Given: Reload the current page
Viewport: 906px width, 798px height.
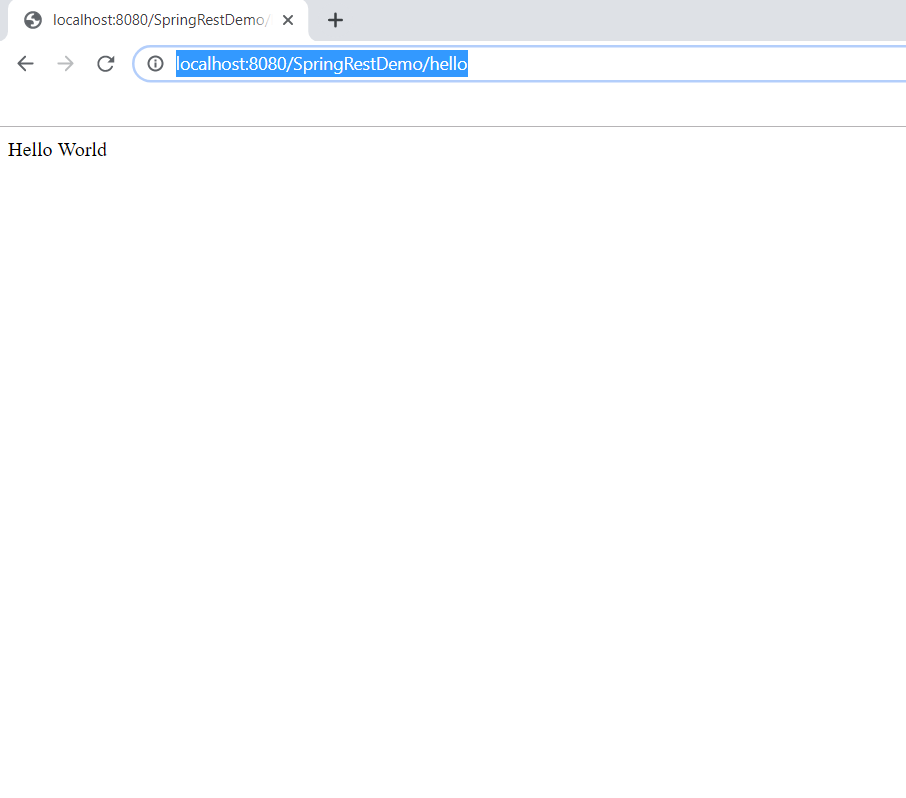Looking at the screenshot, I should 105,64.
